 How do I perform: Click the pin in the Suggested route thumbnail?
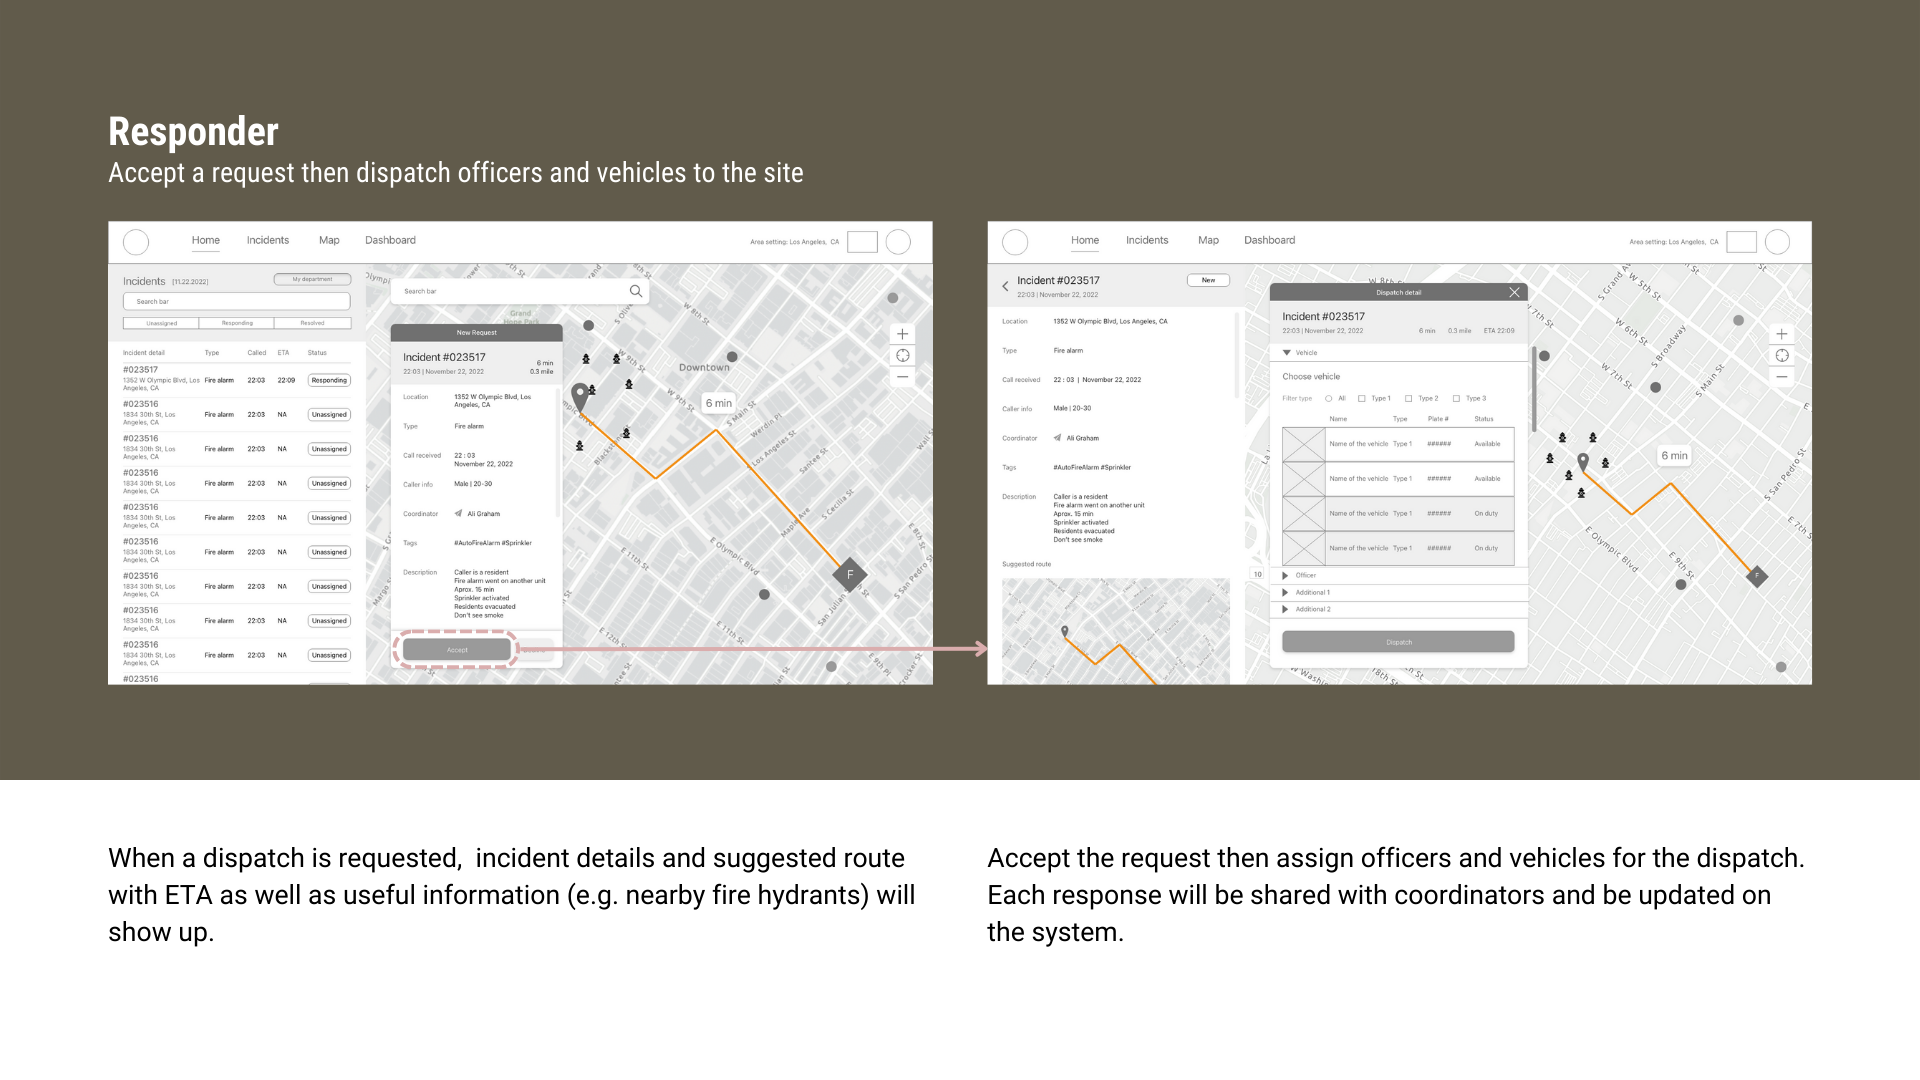pyautogui.click(x=1065, y=632)
